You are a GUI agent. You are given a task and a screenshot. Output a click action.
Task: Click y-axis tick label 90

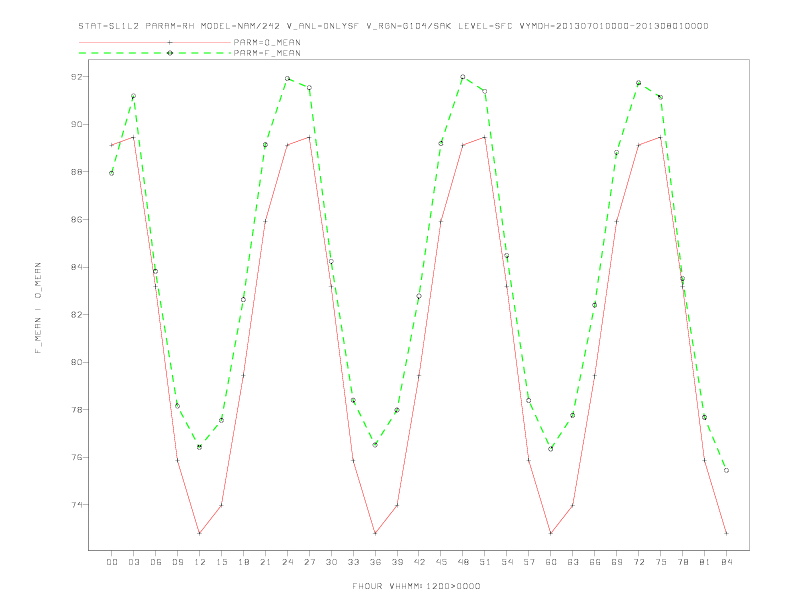pyautogui.click(x=76, y=124)
